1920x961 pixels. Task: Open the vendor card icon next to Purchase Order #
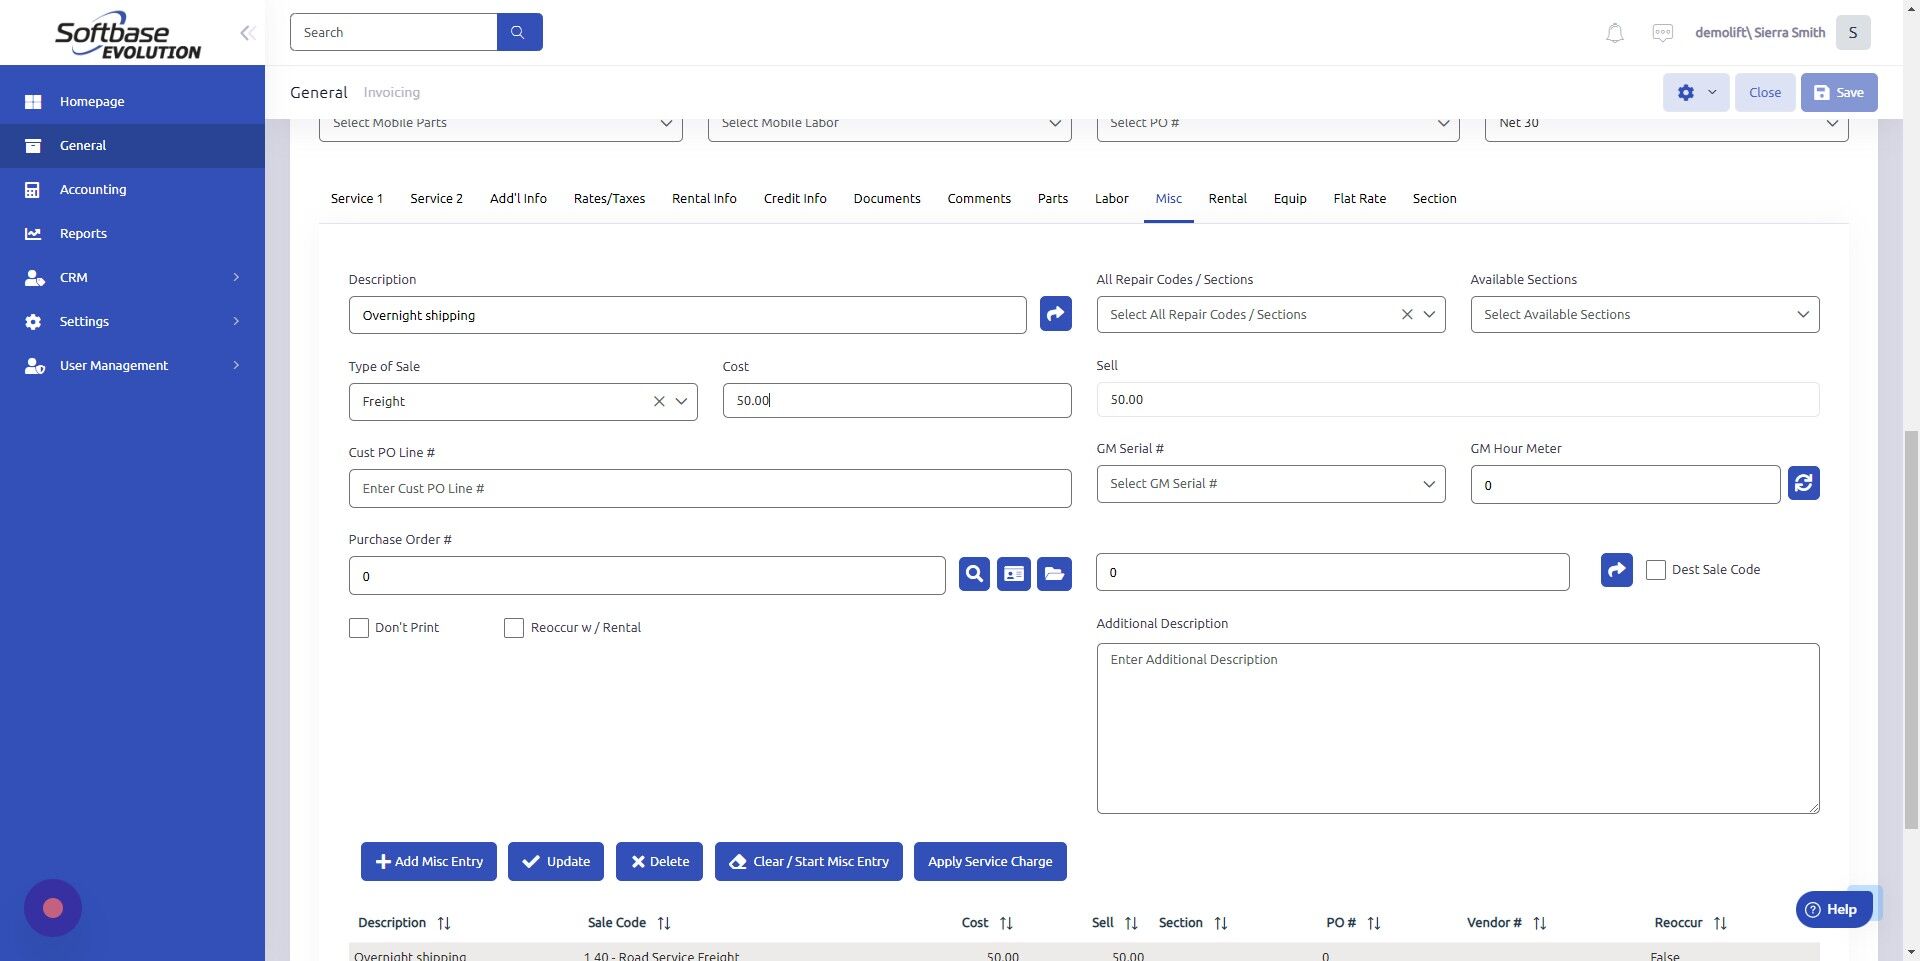click(x=1013, y=574)
